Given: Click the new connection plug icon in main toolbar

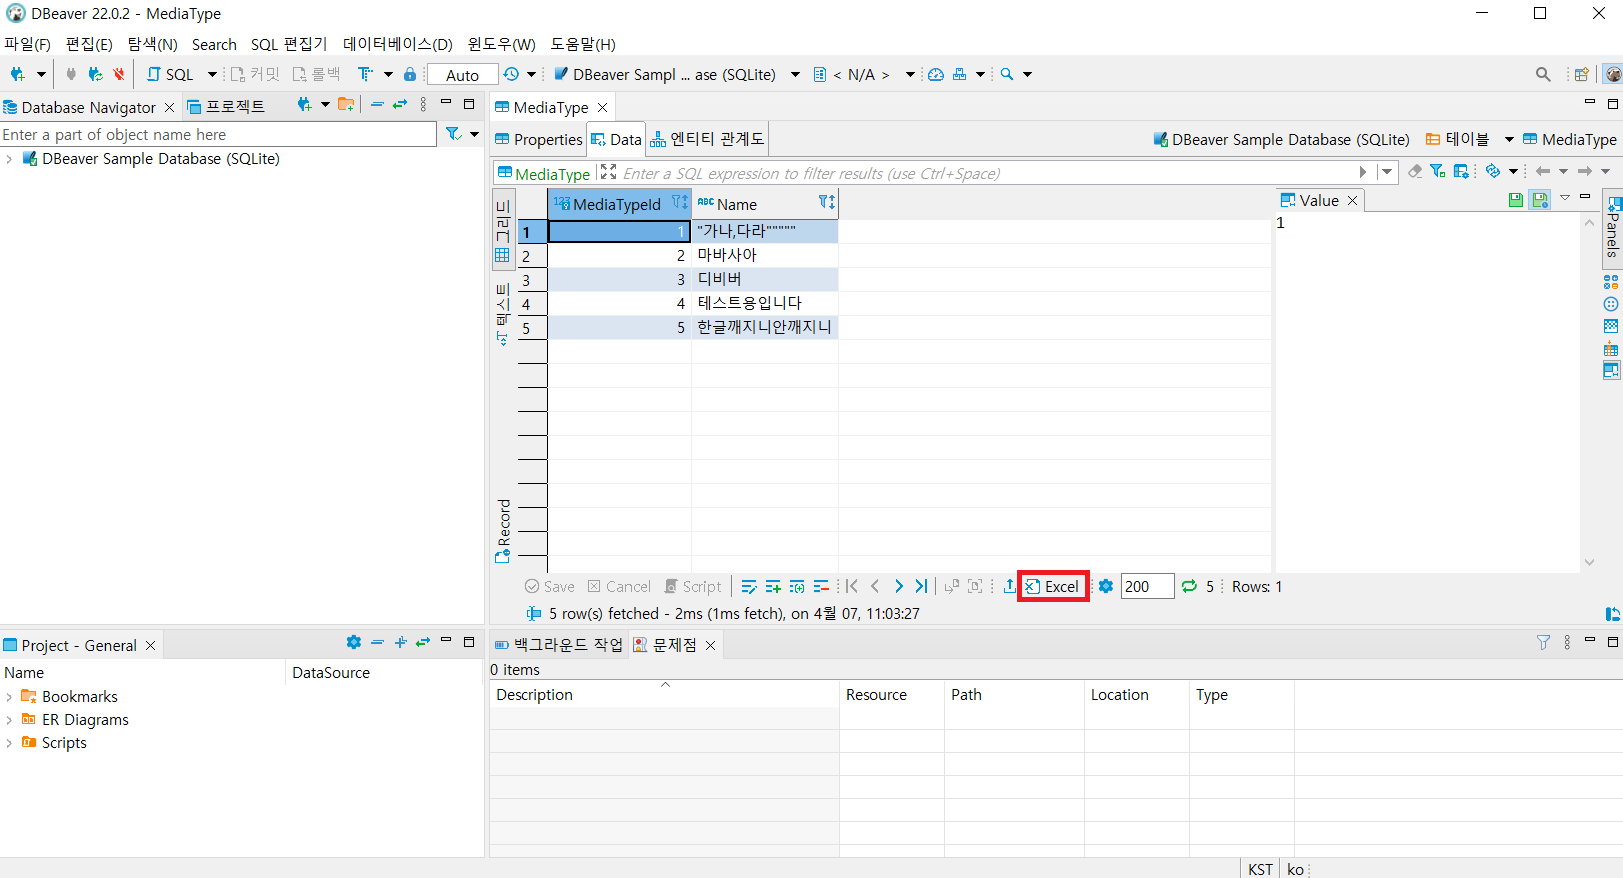Looking at the screenshot, I should pyautogui.click(x=17, y=74).
